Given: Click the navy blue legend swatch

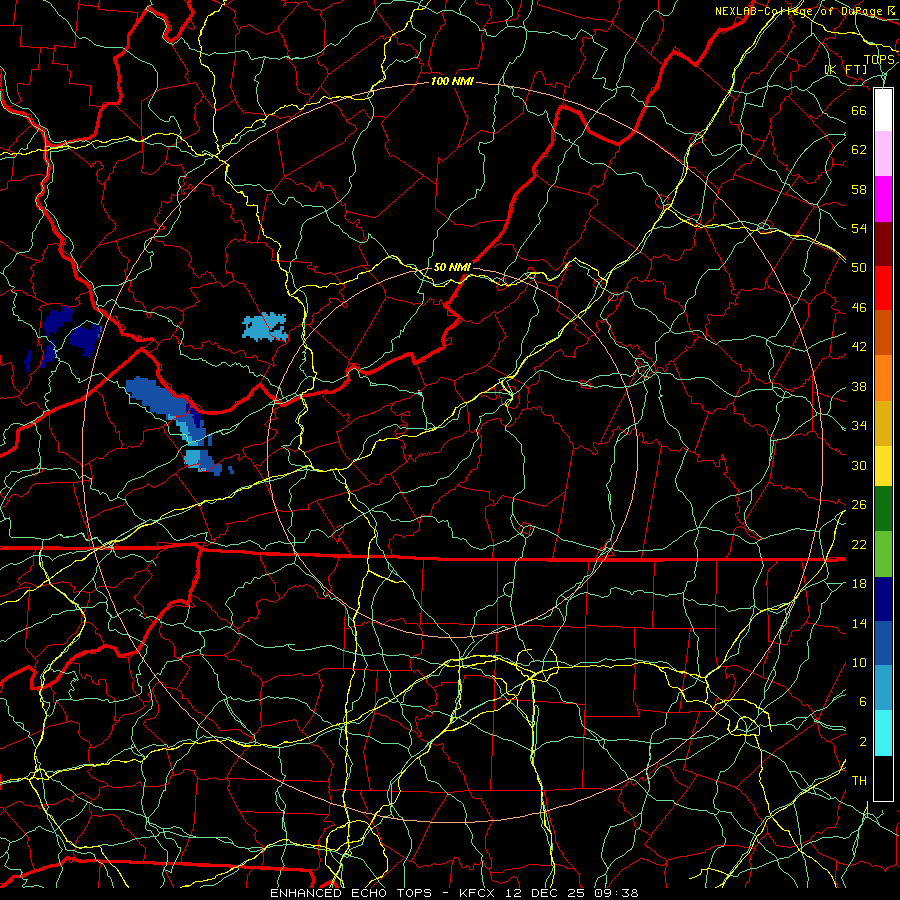Looking at the screenshot, I should [x=883, y=599].
